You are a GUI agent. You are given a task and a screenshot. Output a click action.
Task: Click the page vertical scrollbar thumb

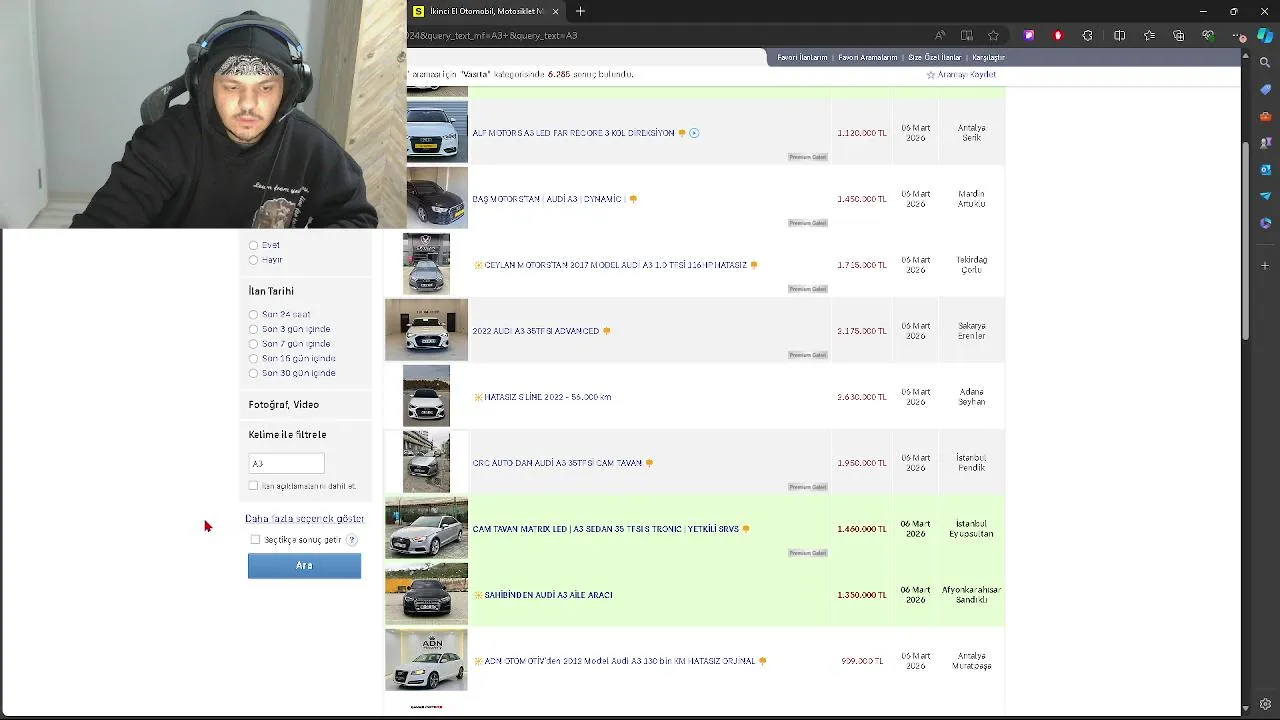tap(1245, 240)
